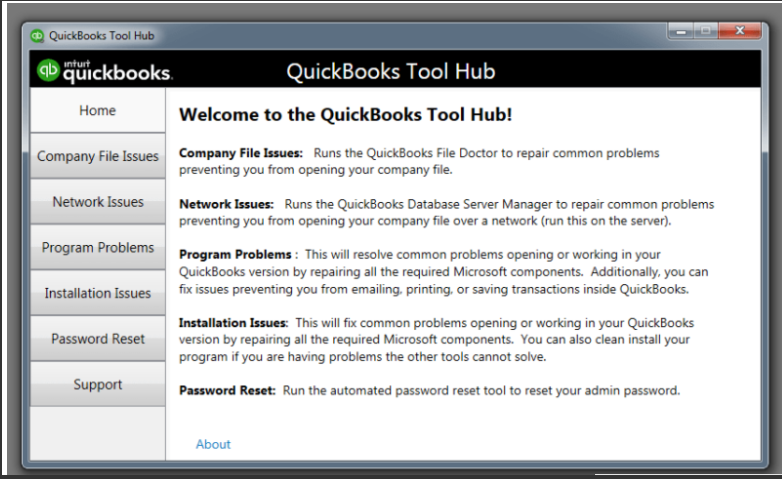
Task: Click the Intuit QuickBooks logo in header
Action: [x=105, y=71]
